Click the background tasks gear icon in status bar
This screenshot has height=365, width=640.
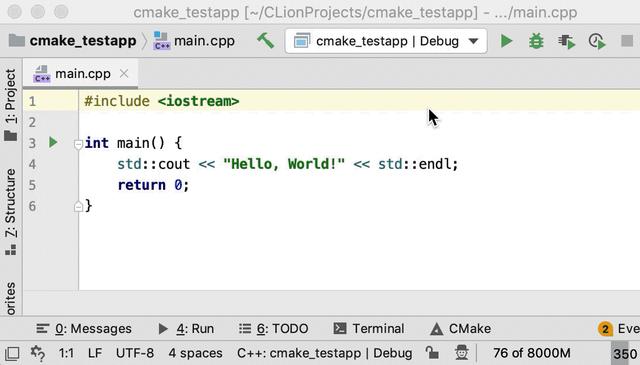[x=38, y=353]
